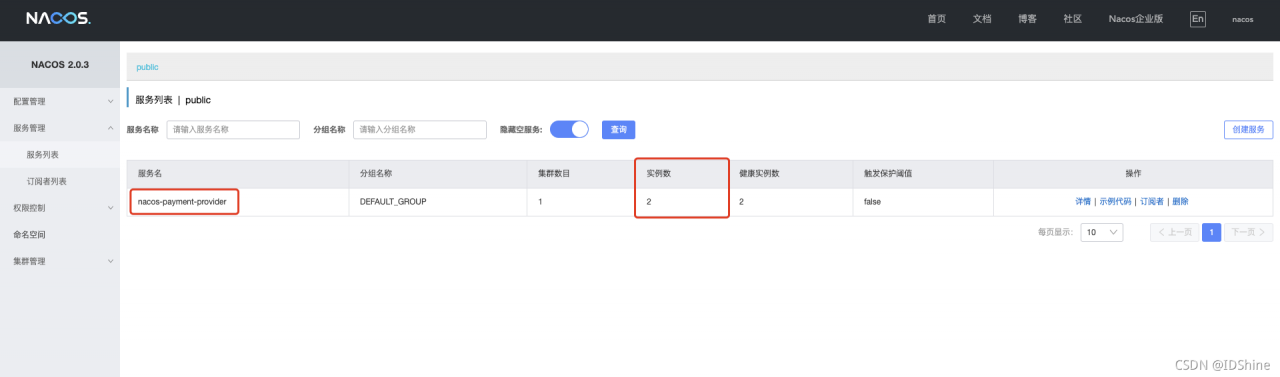The height and width of the screenshot is (377, 1280).
Task: Focus the 分组名称 input field
Action: point(420,129)
